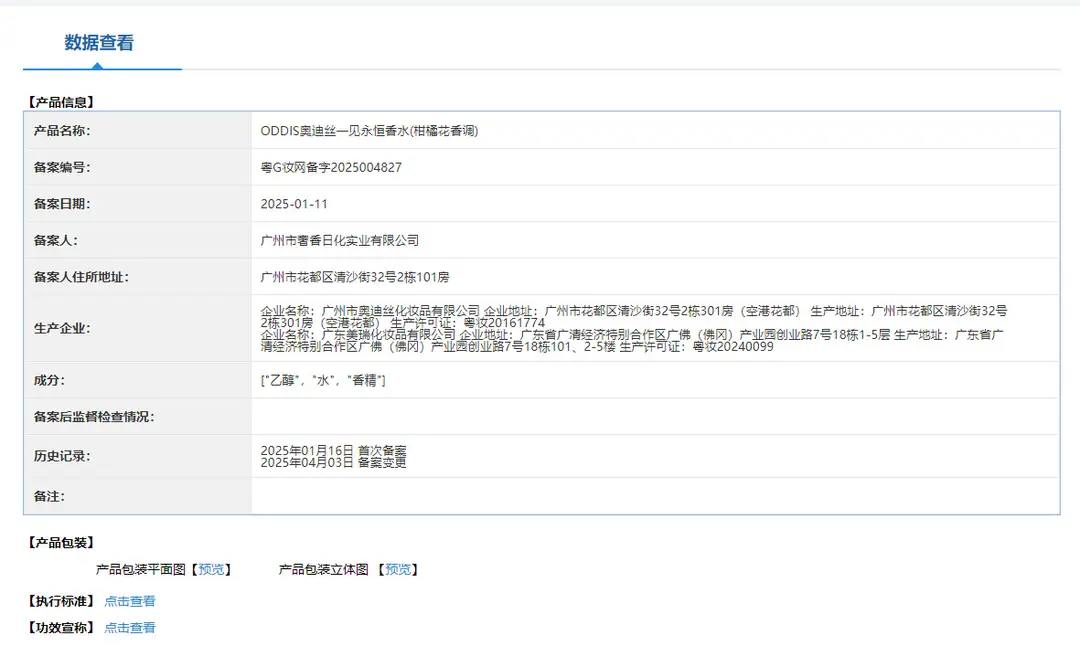Select the 备案编号 value 粤G妆网备字2025004827
This screenshot has height=667, width=1080.
331,167
